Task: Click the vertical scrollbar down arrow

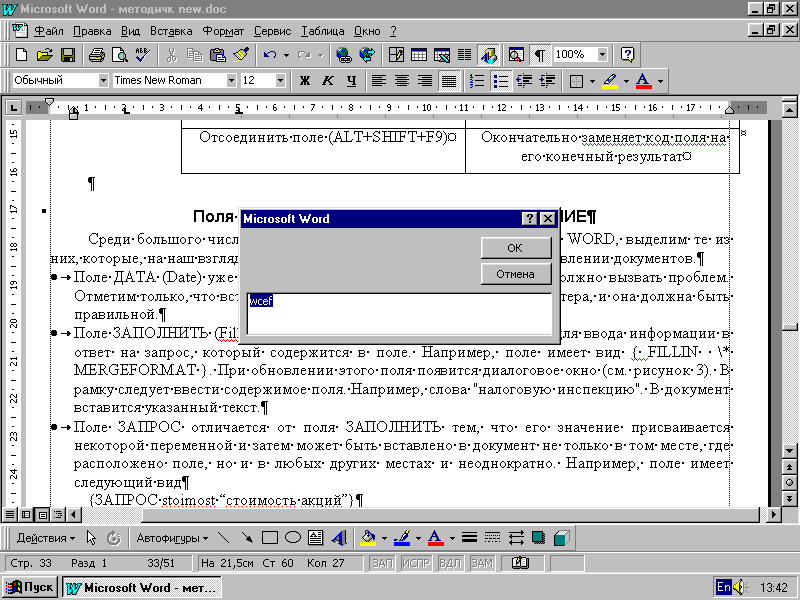Action: [789, 451]
